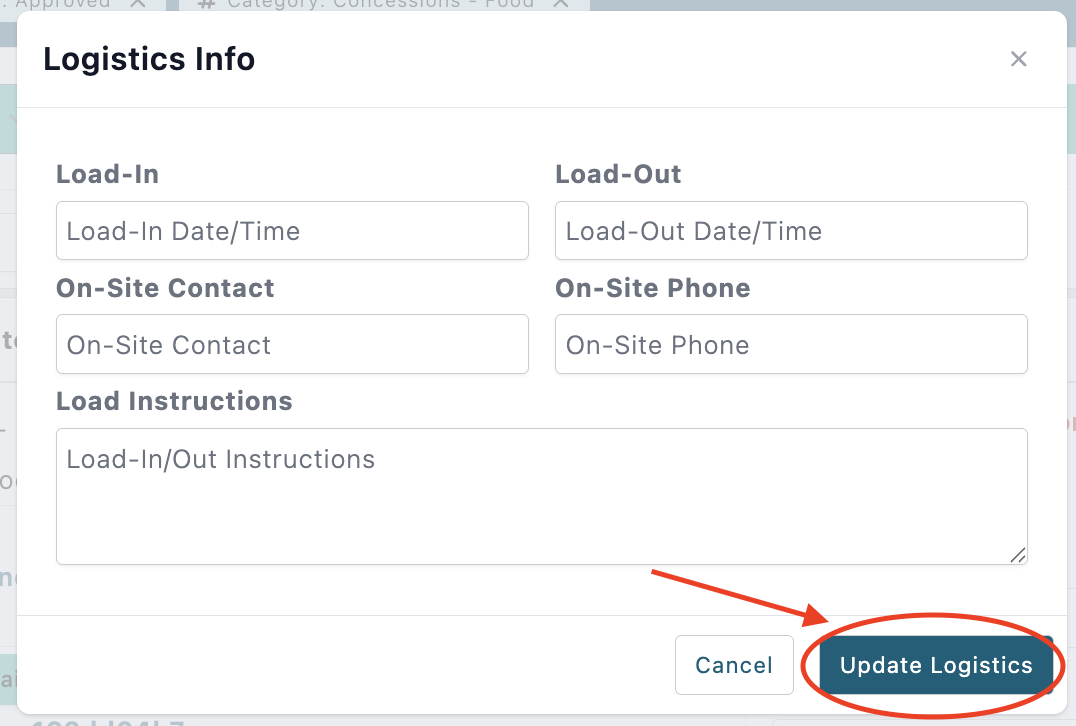Select the Load-In/Out Instructions text area
1076x726 pixels.
tap(541, 496)
